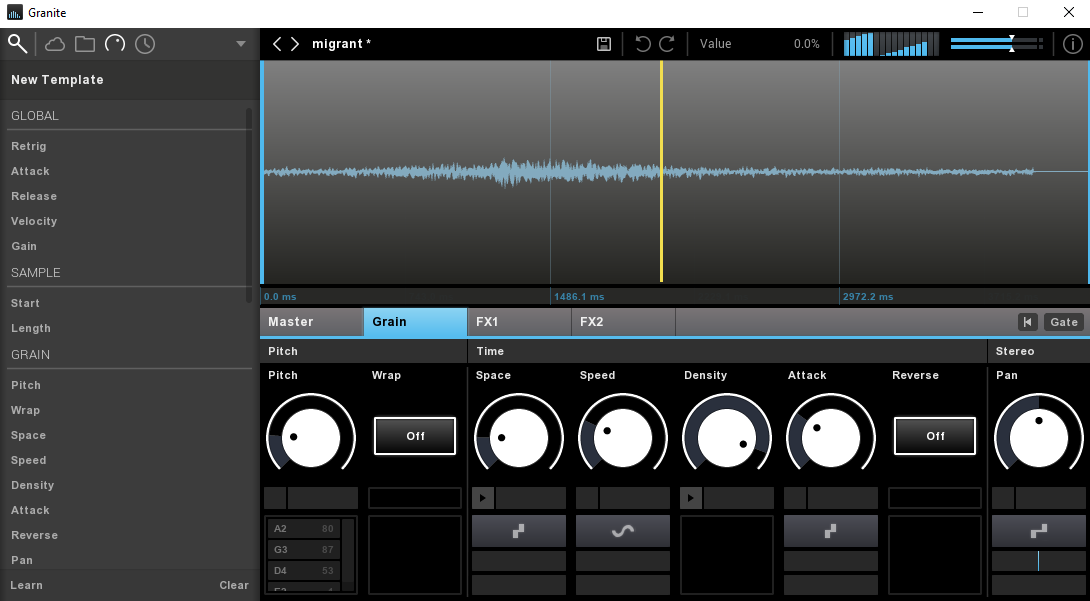Select the Space step modulator icon
The width and height of the screenshot is (1090, 601).
[x=519, y=531]
